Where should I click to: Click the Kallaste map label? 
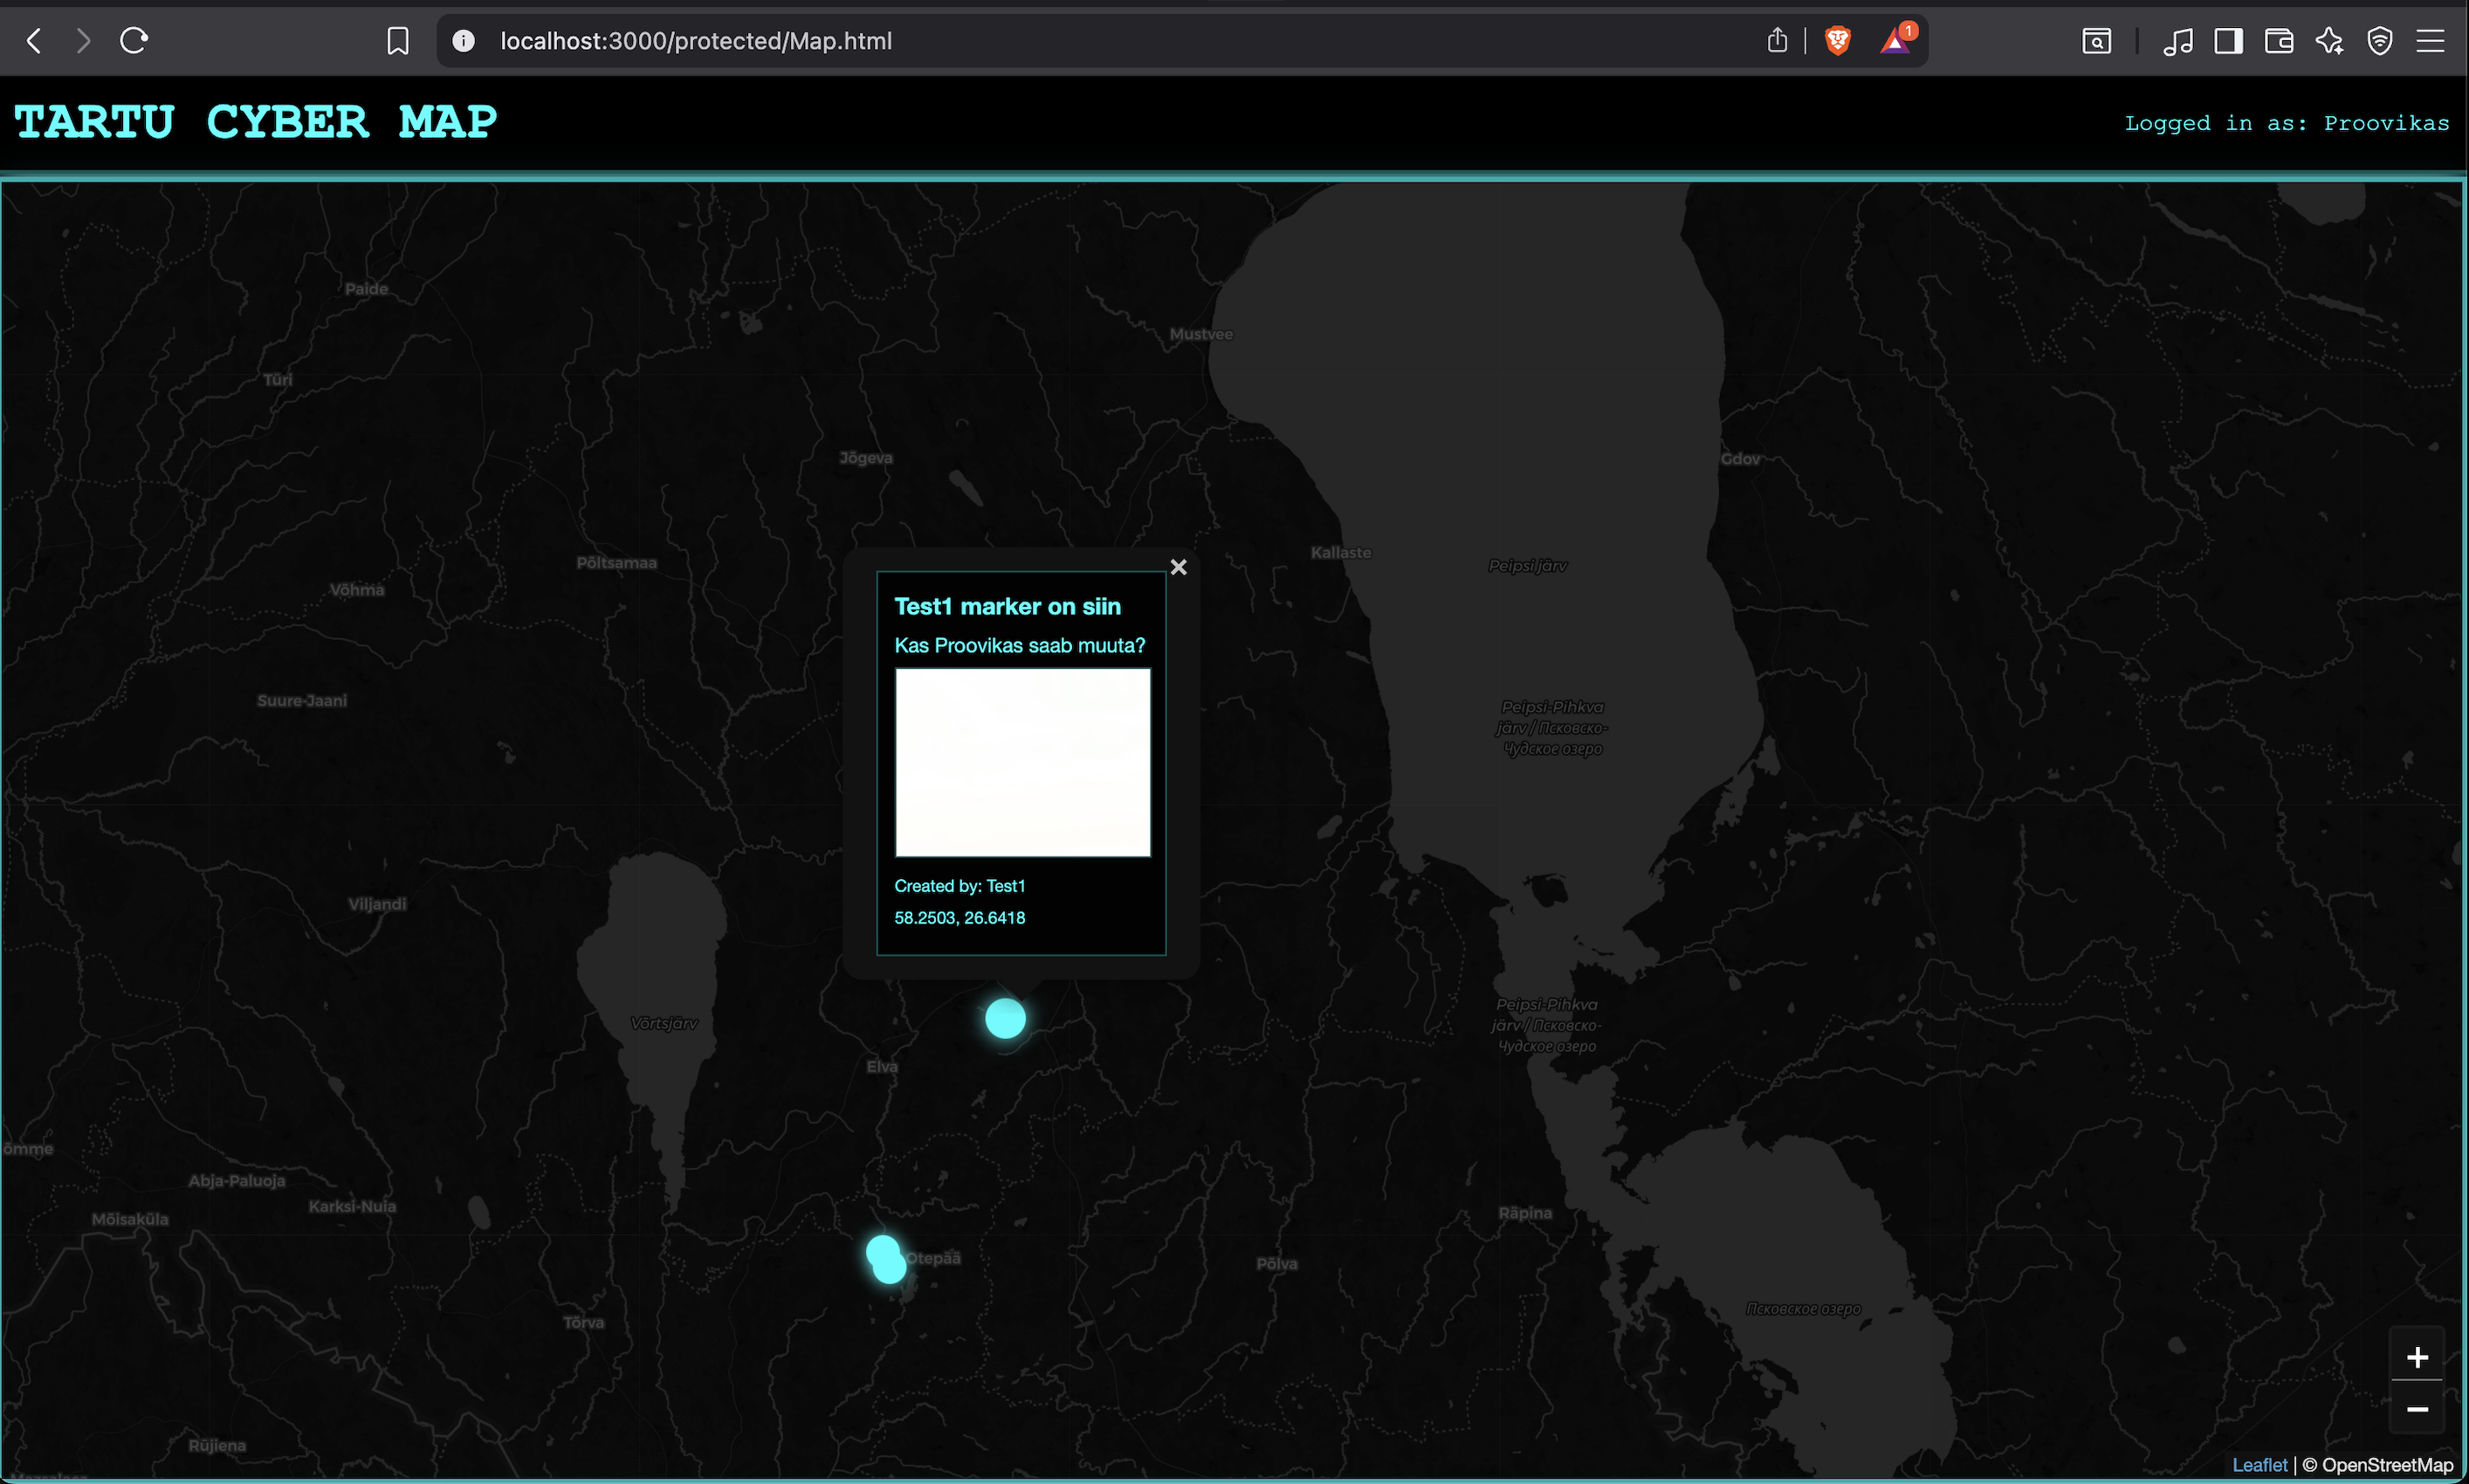1341,552
